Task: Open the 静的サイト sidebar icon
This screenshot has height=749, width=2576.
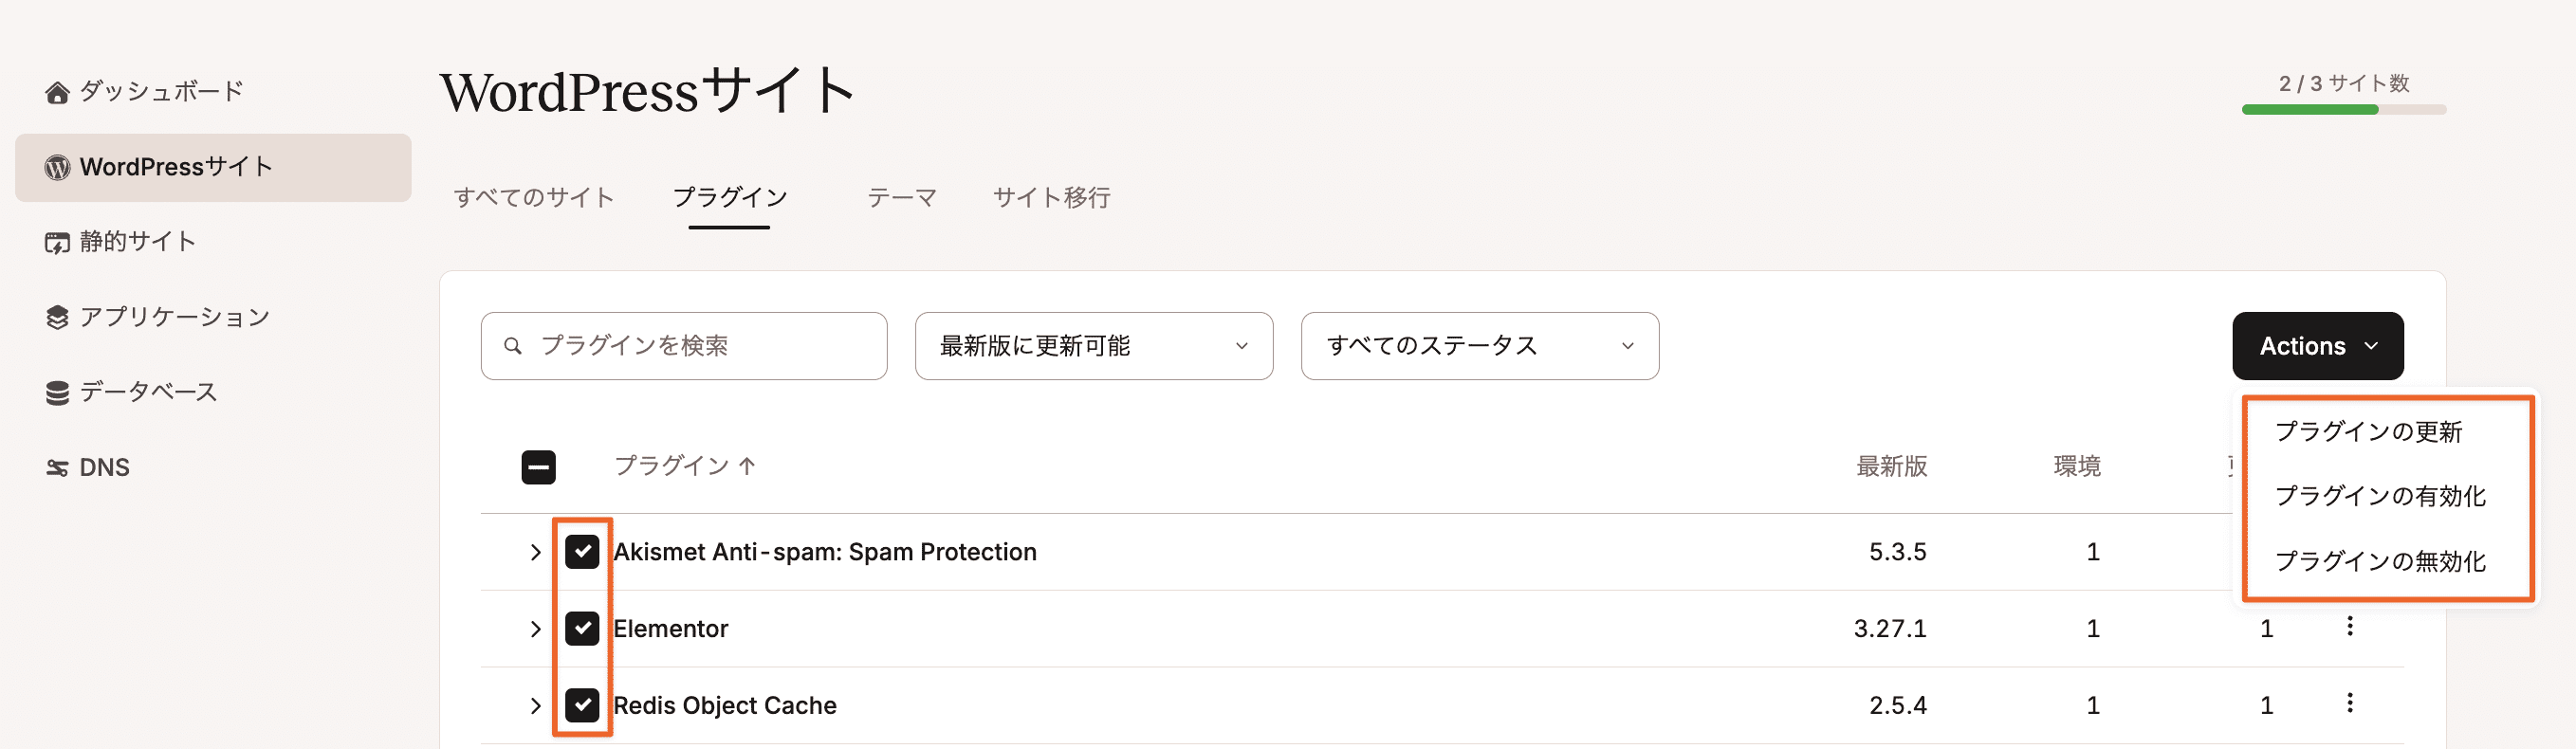Action: tap(57, 242)
